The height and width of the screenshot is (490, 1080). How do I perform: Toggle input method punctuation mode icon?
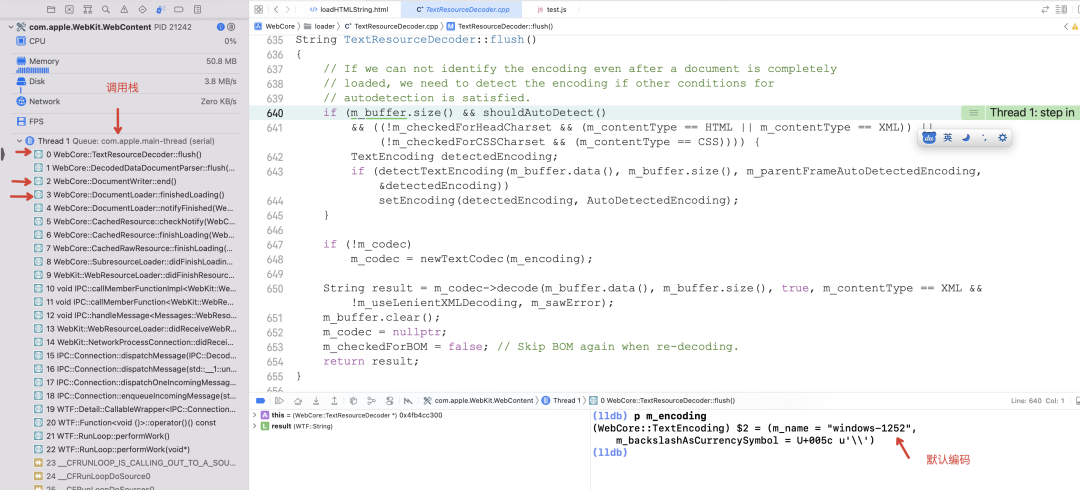tap(984, 138)
